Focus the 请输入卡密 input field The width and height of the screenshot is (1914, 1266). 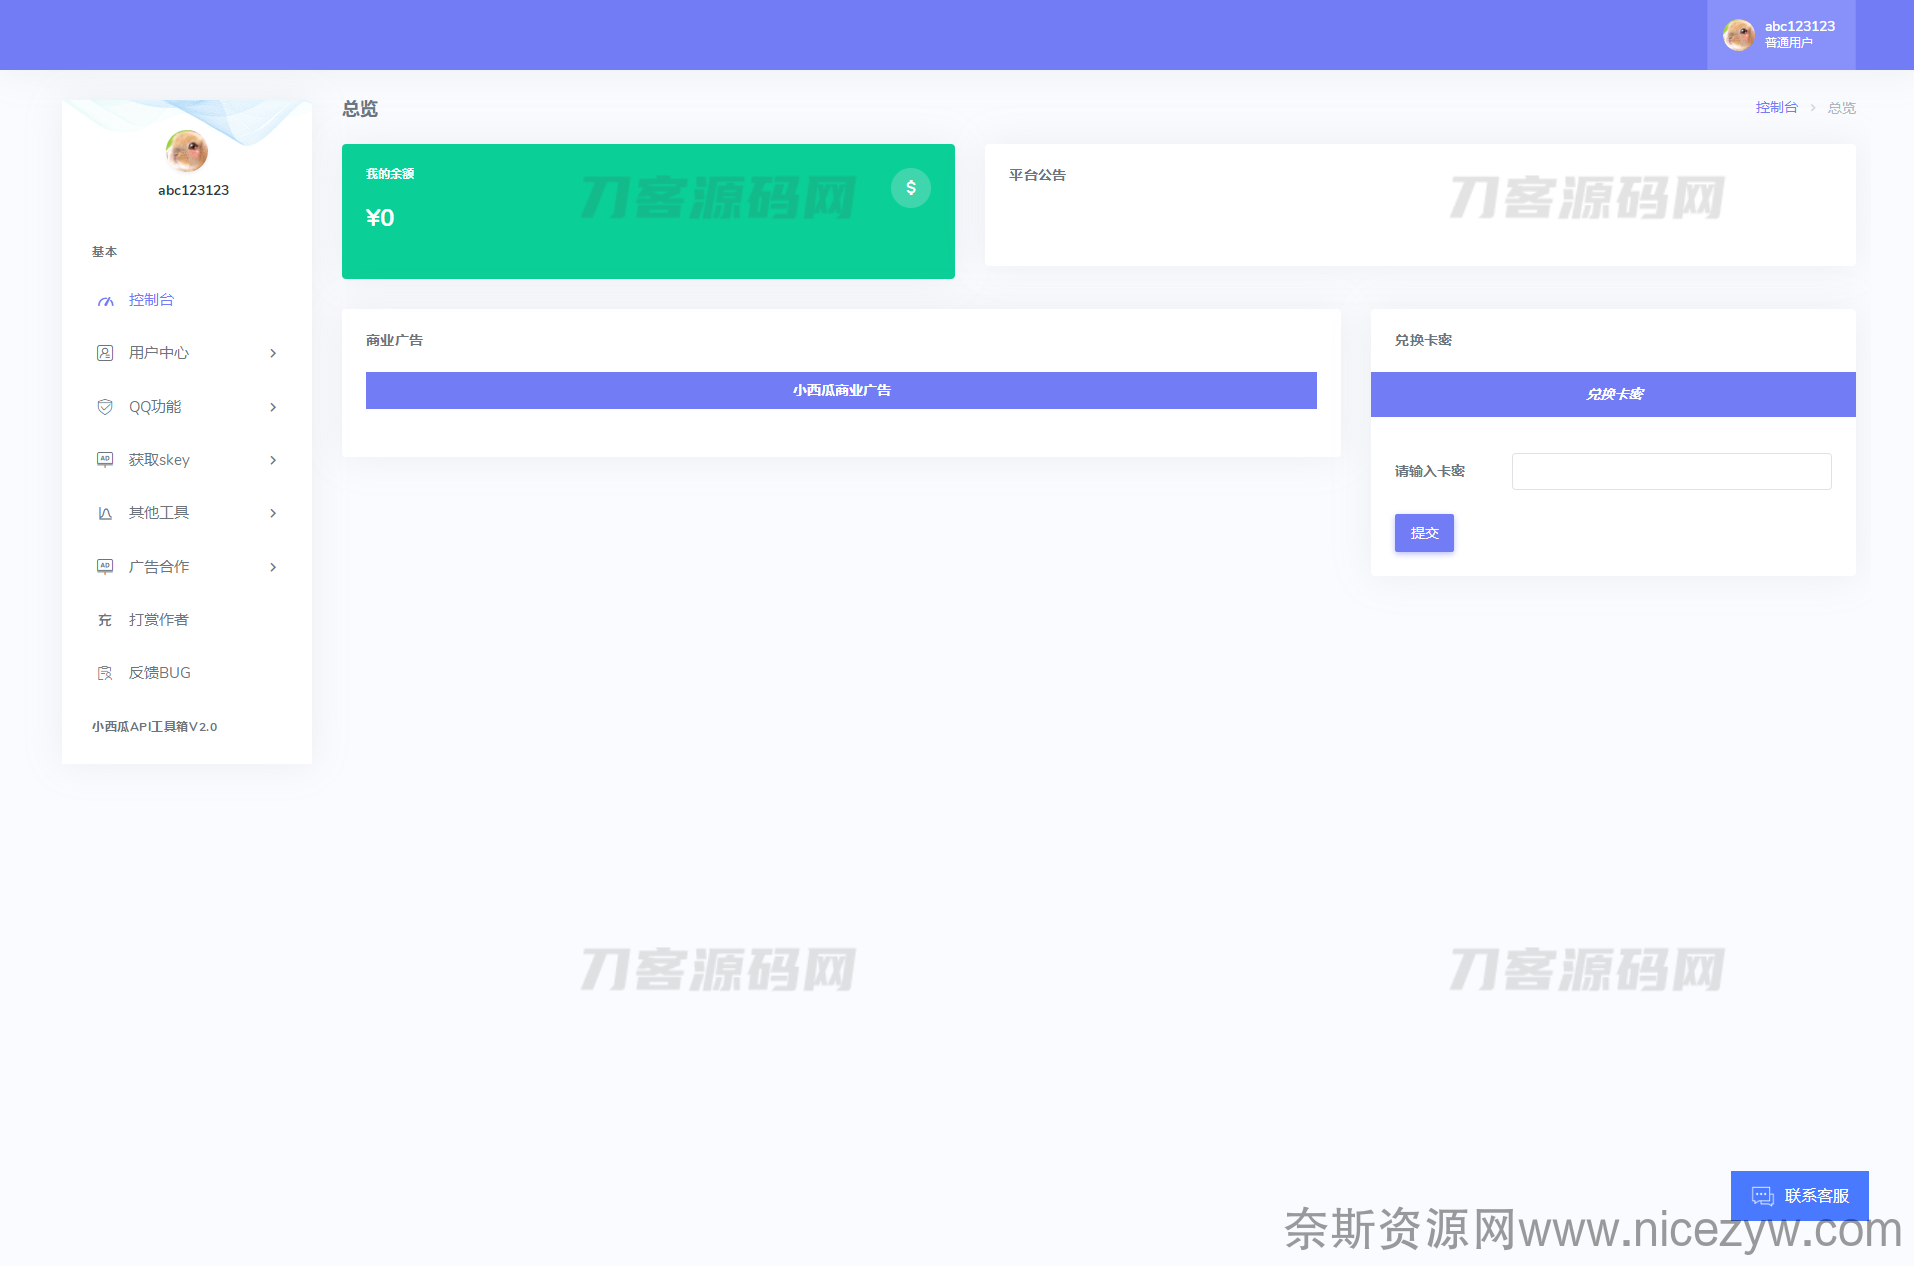[x=1672, y=472]
